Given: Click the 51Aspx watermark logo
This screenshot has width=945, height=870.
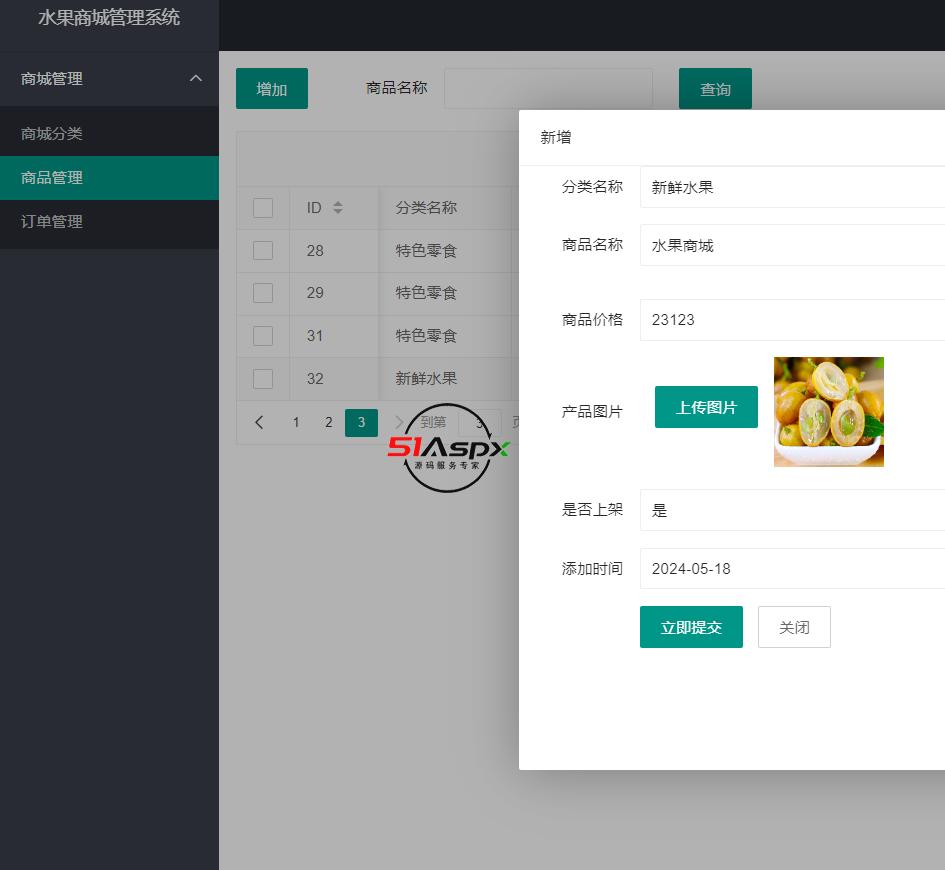Looking at the screenshot, I should tap(448, 449).
